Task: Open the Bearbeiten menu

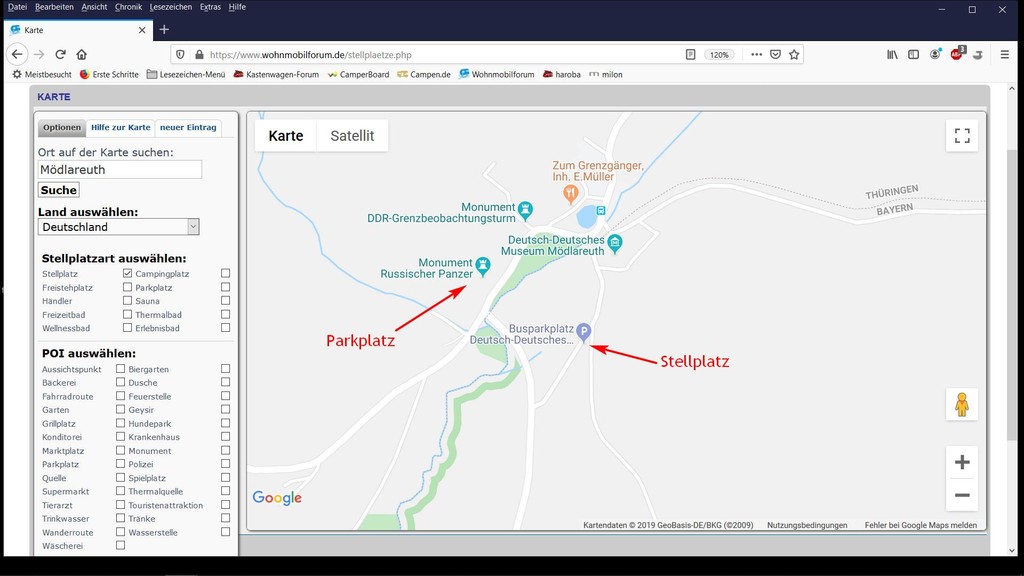Action: pyautogui.click(x=54, y=7)
